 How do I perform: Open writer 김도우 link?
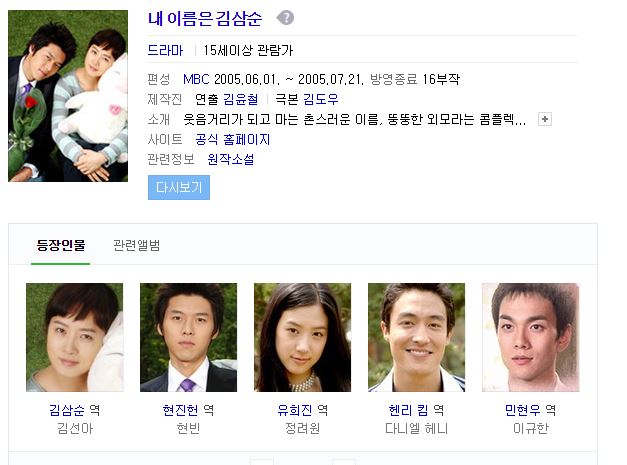[321, 99]
